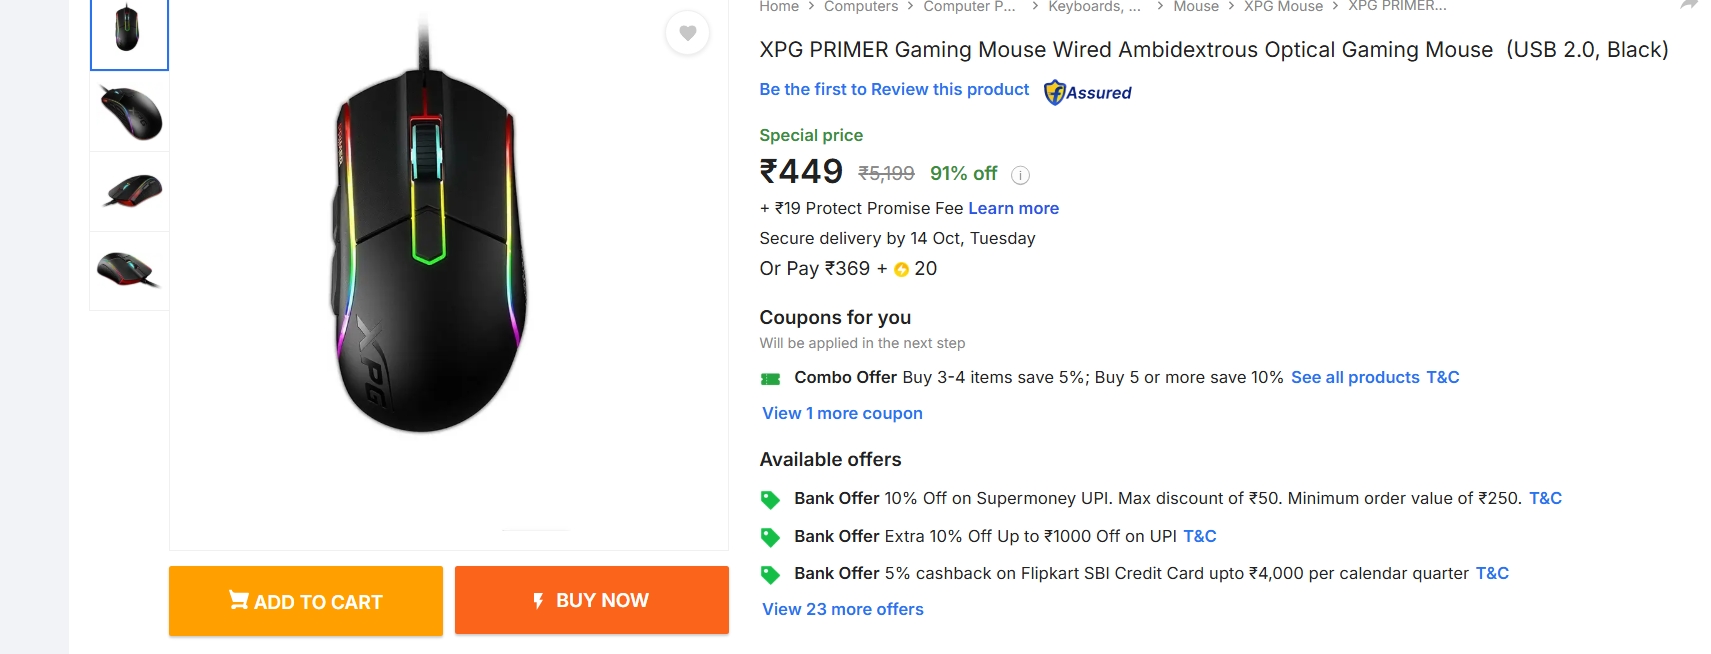Click the SuperCoin icon next to ₹369

pos(899,268)
